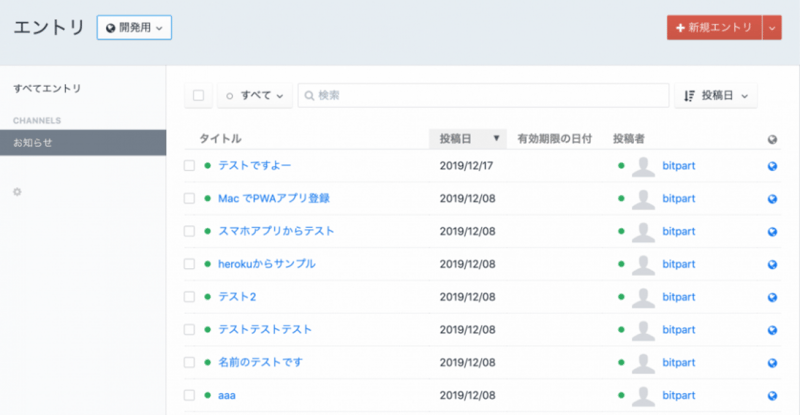
Task: Click author avatar in Mac でPWAアプリ登録 row
Action: click(x=645, y=198)
